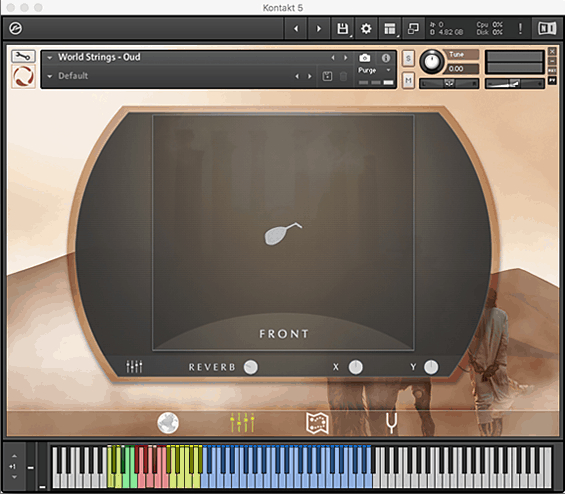The height and width of the screenshot is (494, 565).
Task: Toggle the AUX sends button
Action: 552,71
